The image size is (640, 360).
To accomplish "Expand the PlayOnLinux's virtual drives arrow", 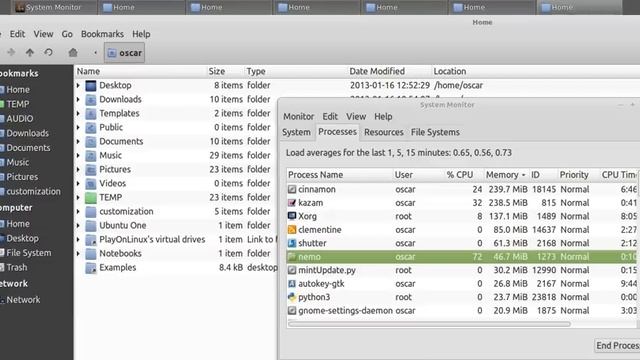I will 78,240.
